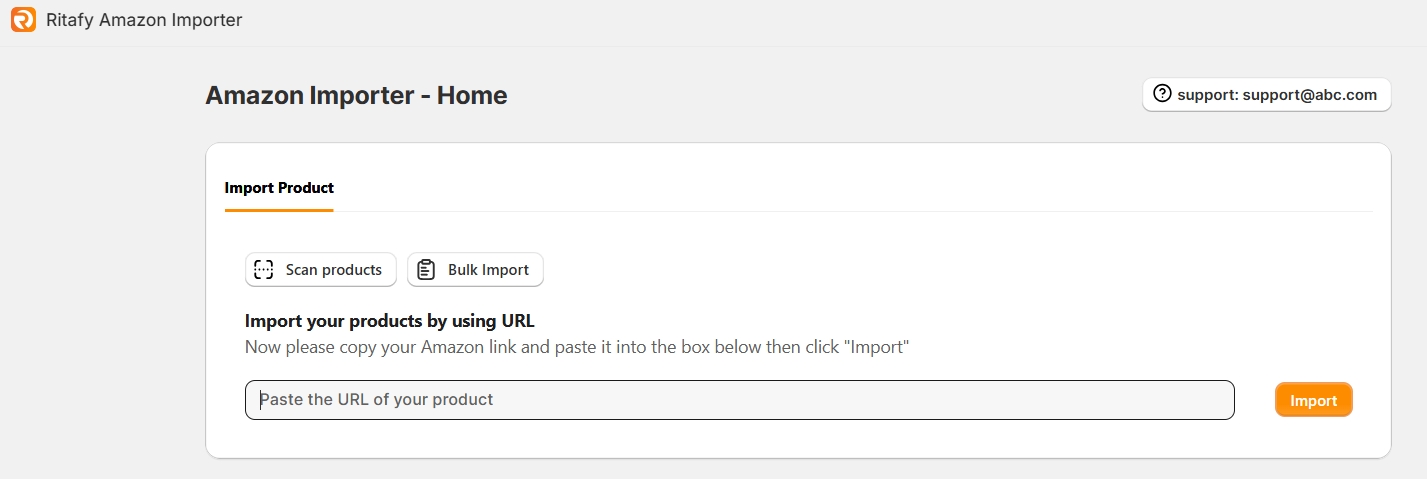
Task: Click the copy your Amazon link instruction text
Action: point(576,348)
